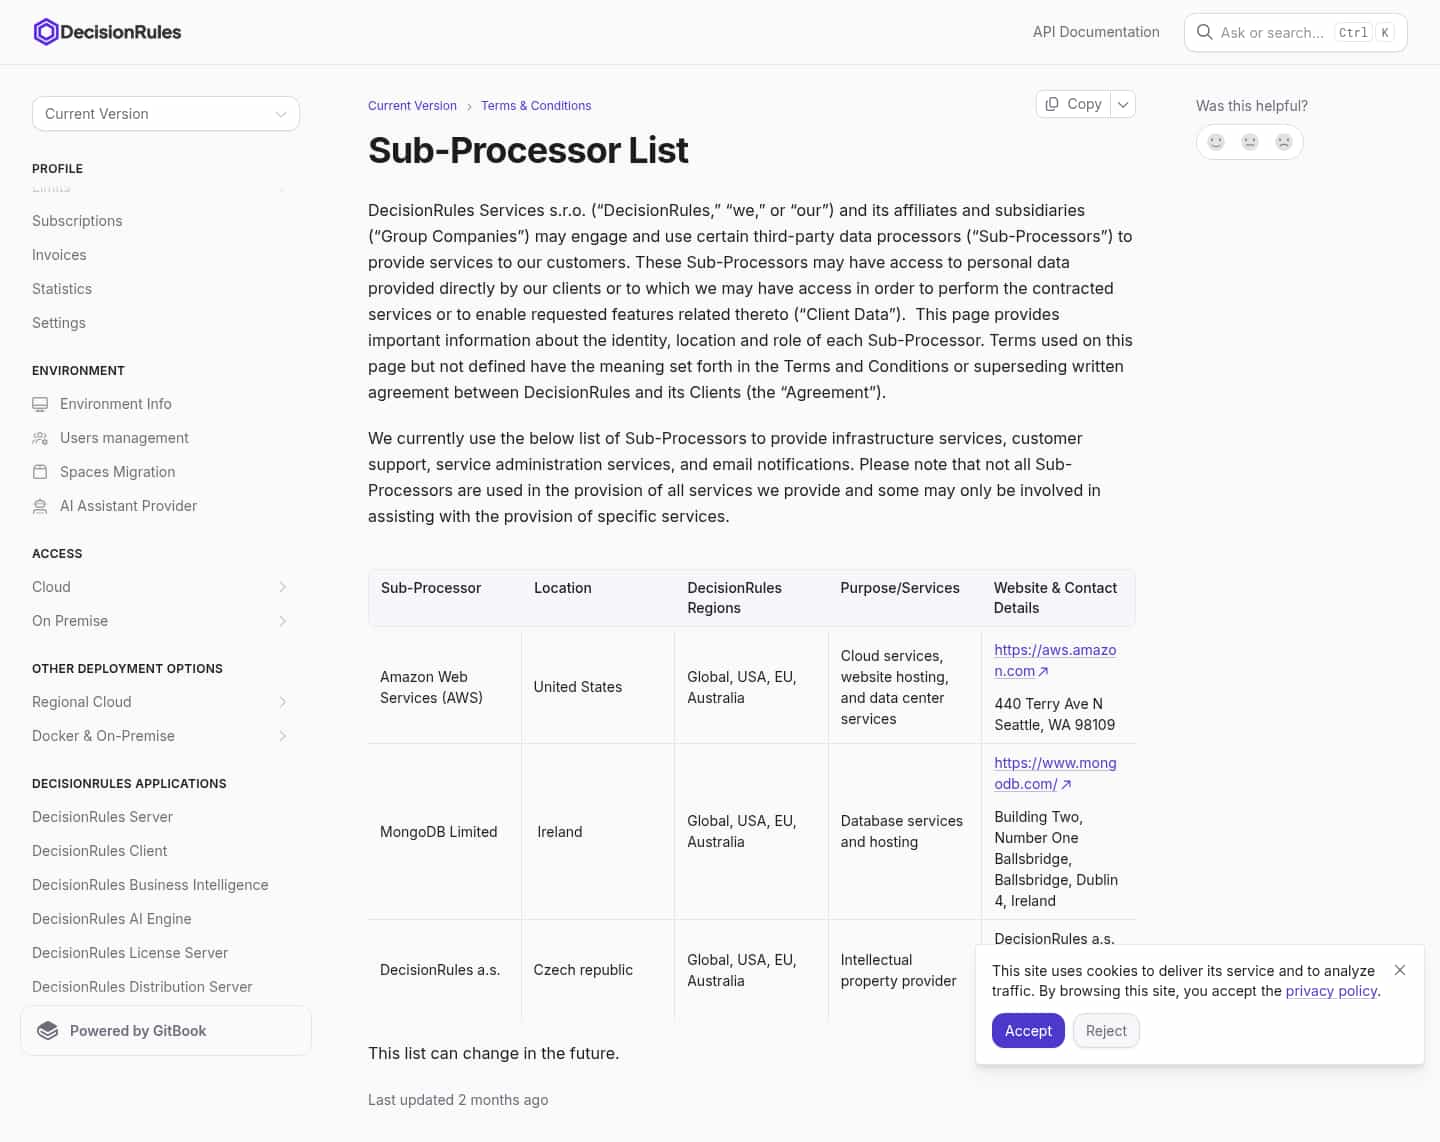This screenshot has height=1142, width=1440.
Task: Click the Terms & Conditions breadcrumb
Action: point(536,106)
